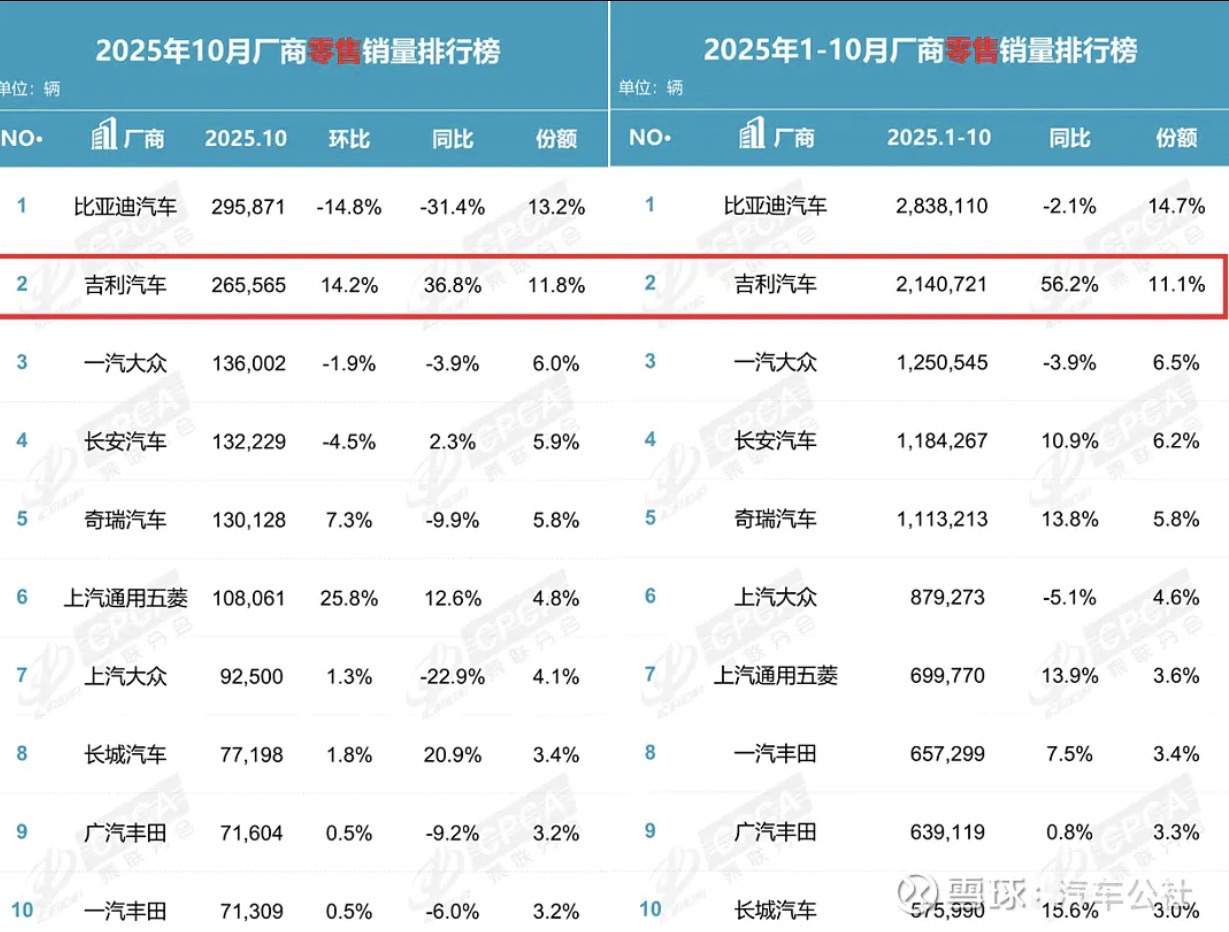The height and width of the screenshot is (932, 1229).
Task: Select 长城汽车 in the October ranking
Action: pyautogui.click(x=126, y=754)
